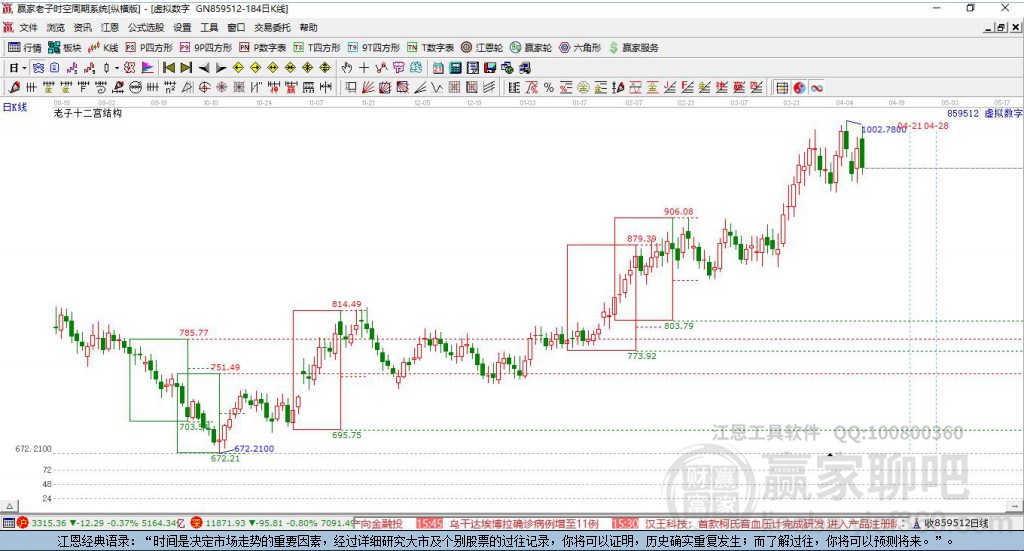This screenshot has width=1024, height=551.
Task: Open the 浏览 menu
Action: tap(56, 27)
